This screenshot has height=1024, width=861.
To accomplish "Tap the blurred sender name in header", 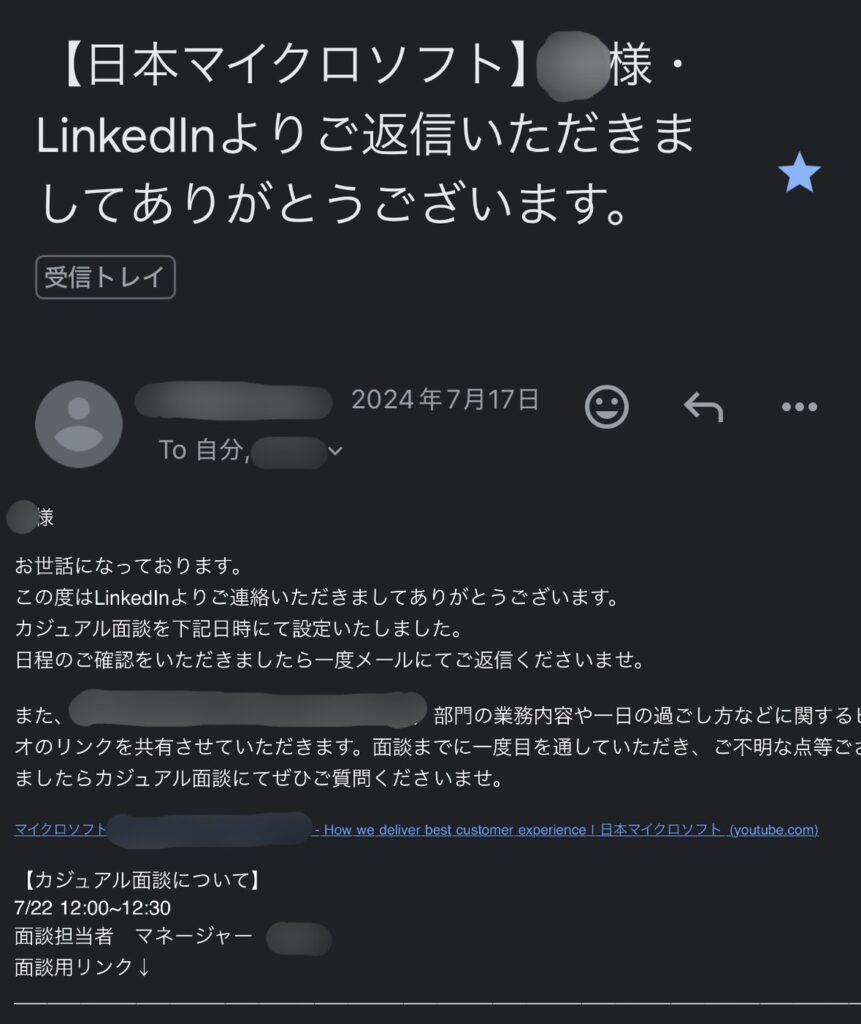I will coord(233,401).
